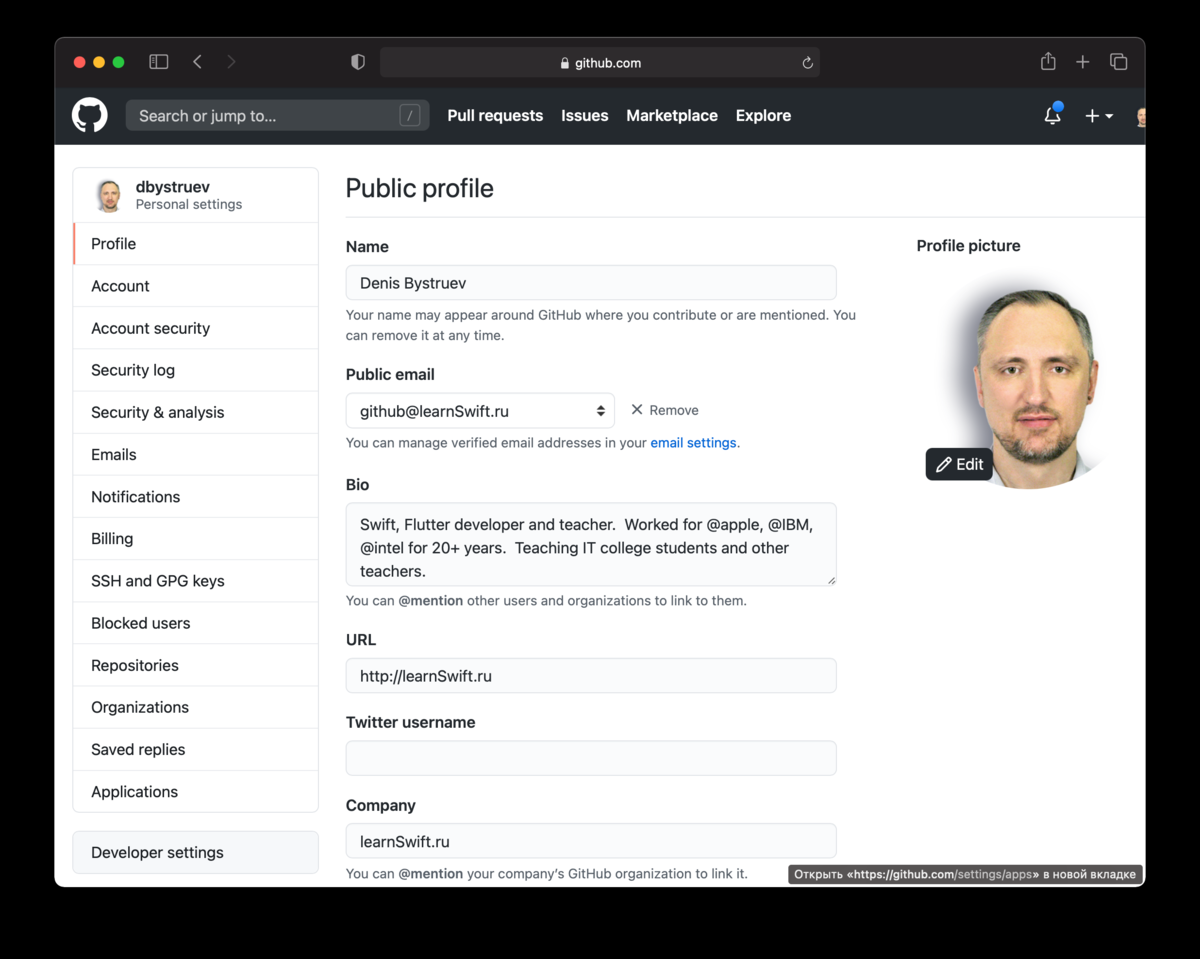
Task: Open Account security settings
Action: click(x=196, y=328)
